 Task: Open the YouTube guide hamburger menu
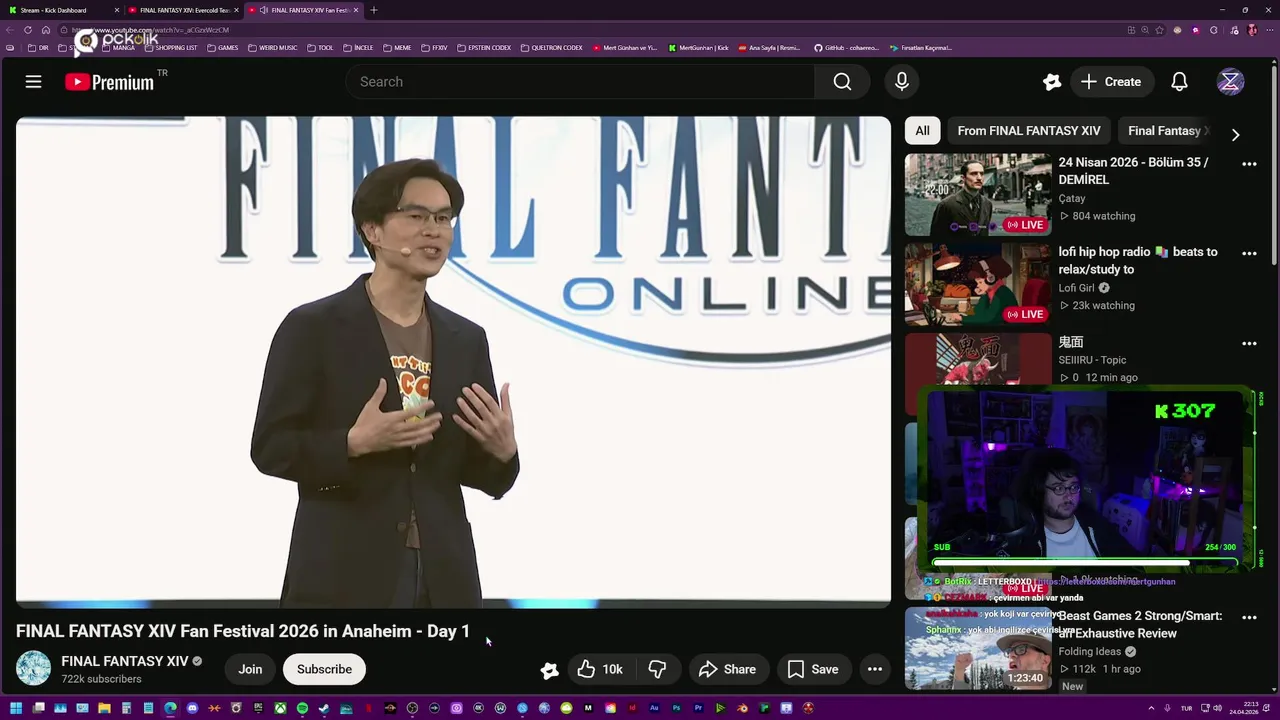33,82
